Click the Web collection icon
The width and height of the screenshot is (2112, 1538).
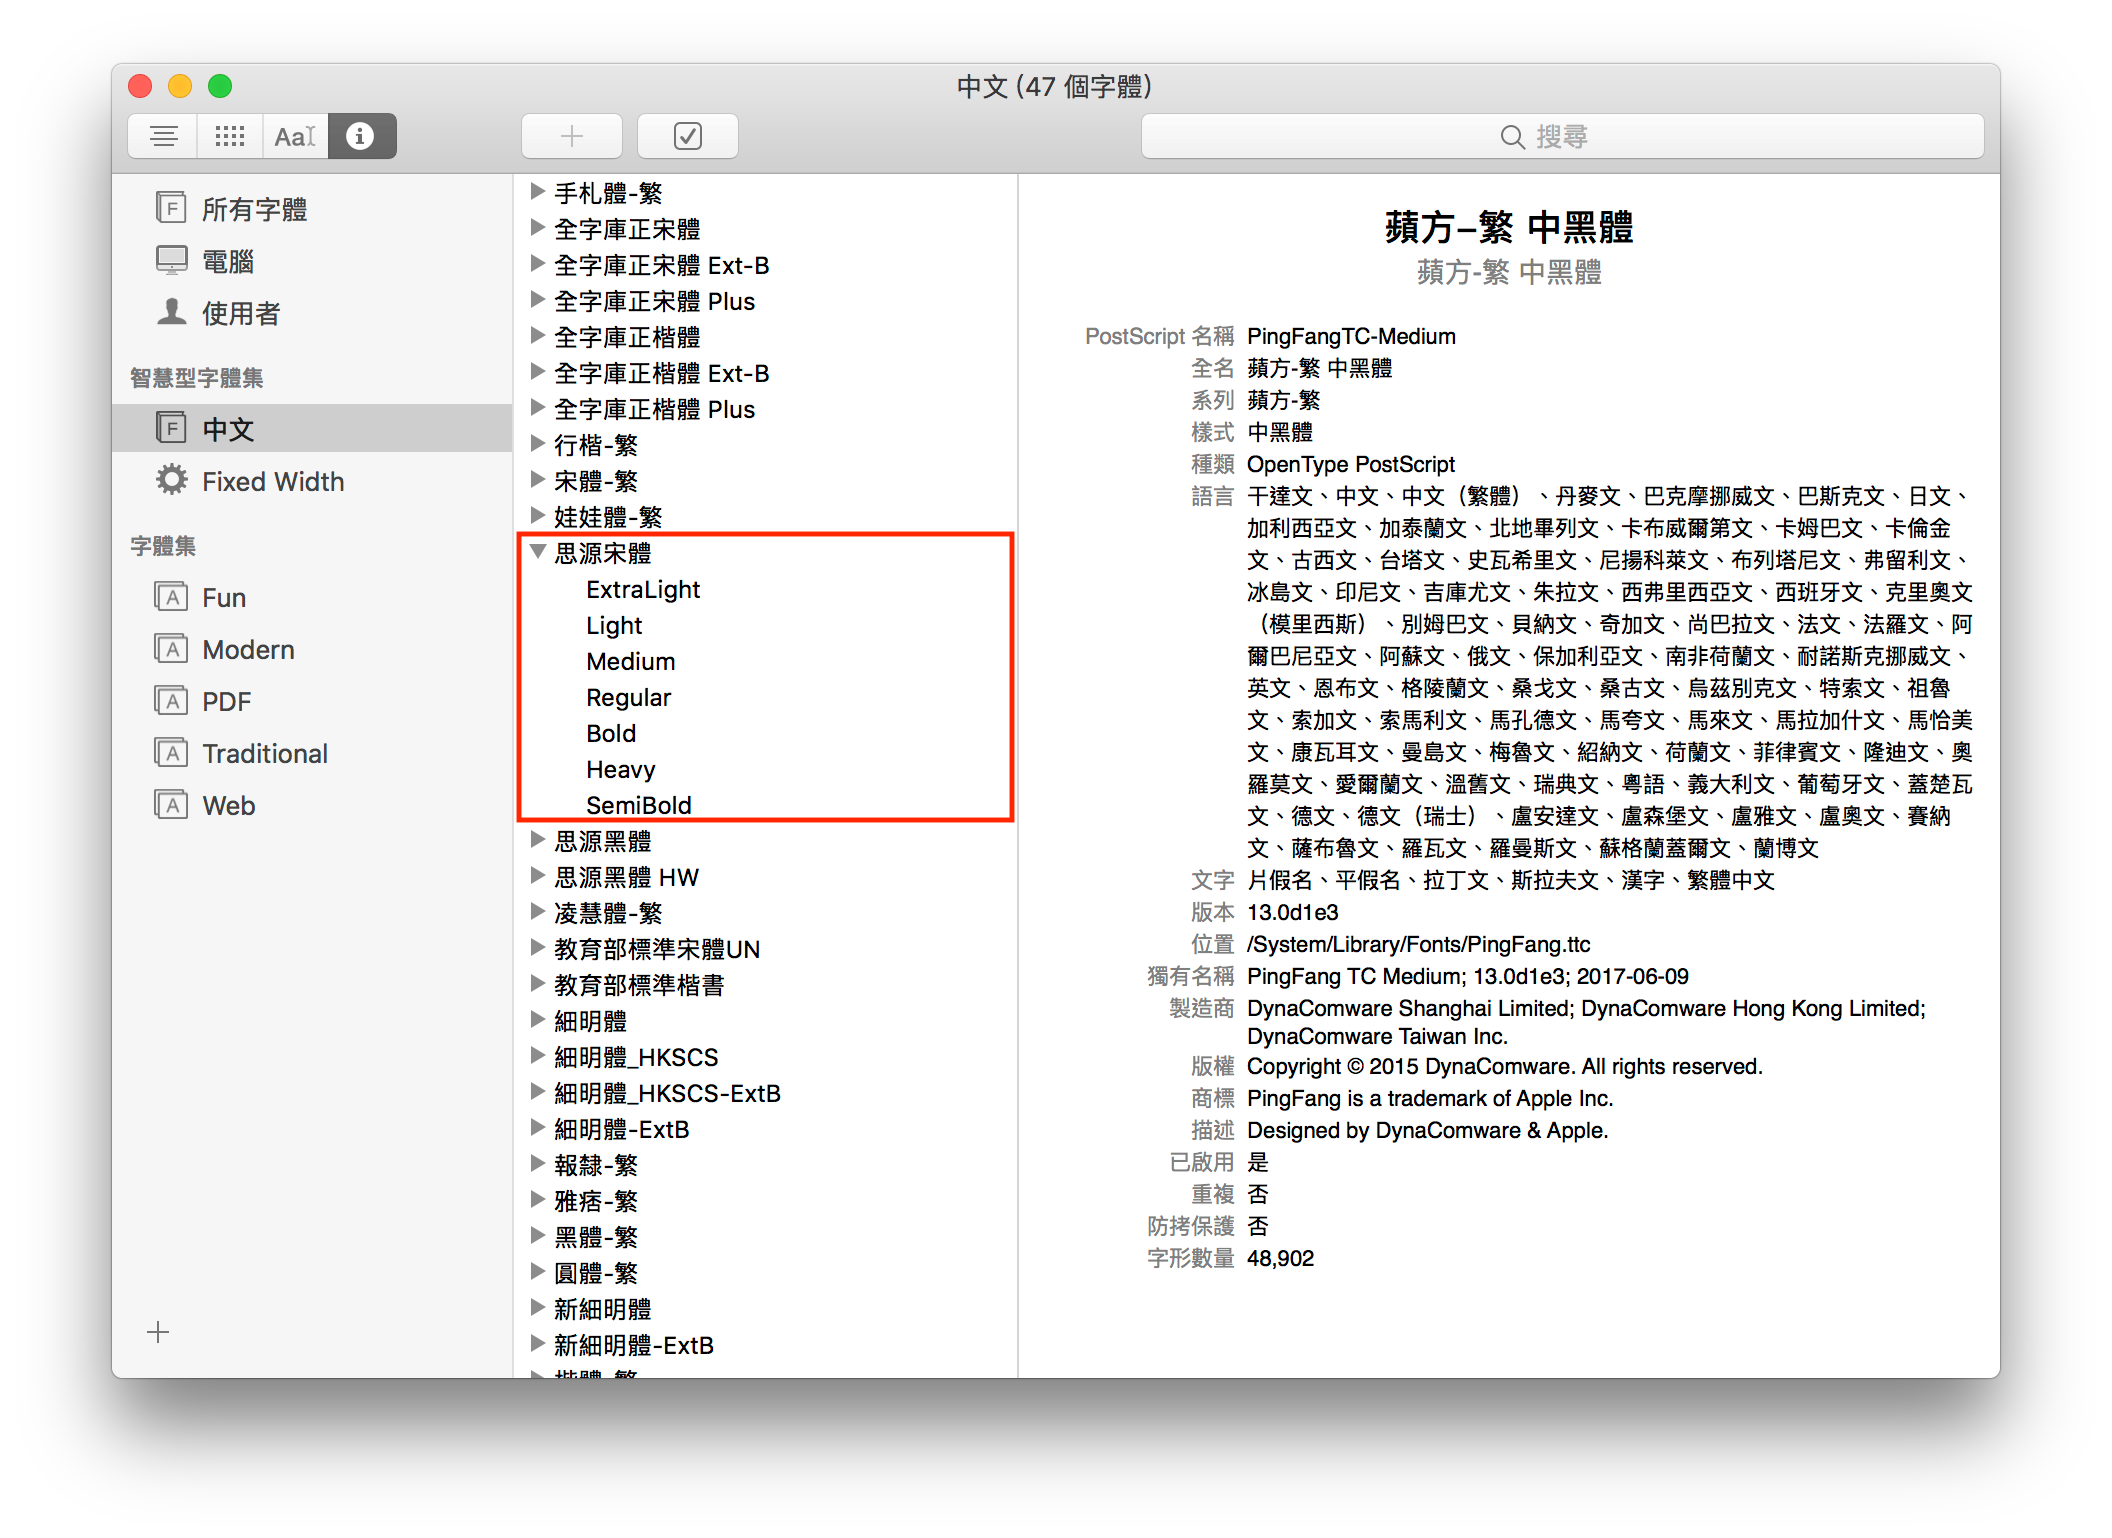tap(171, 805)
